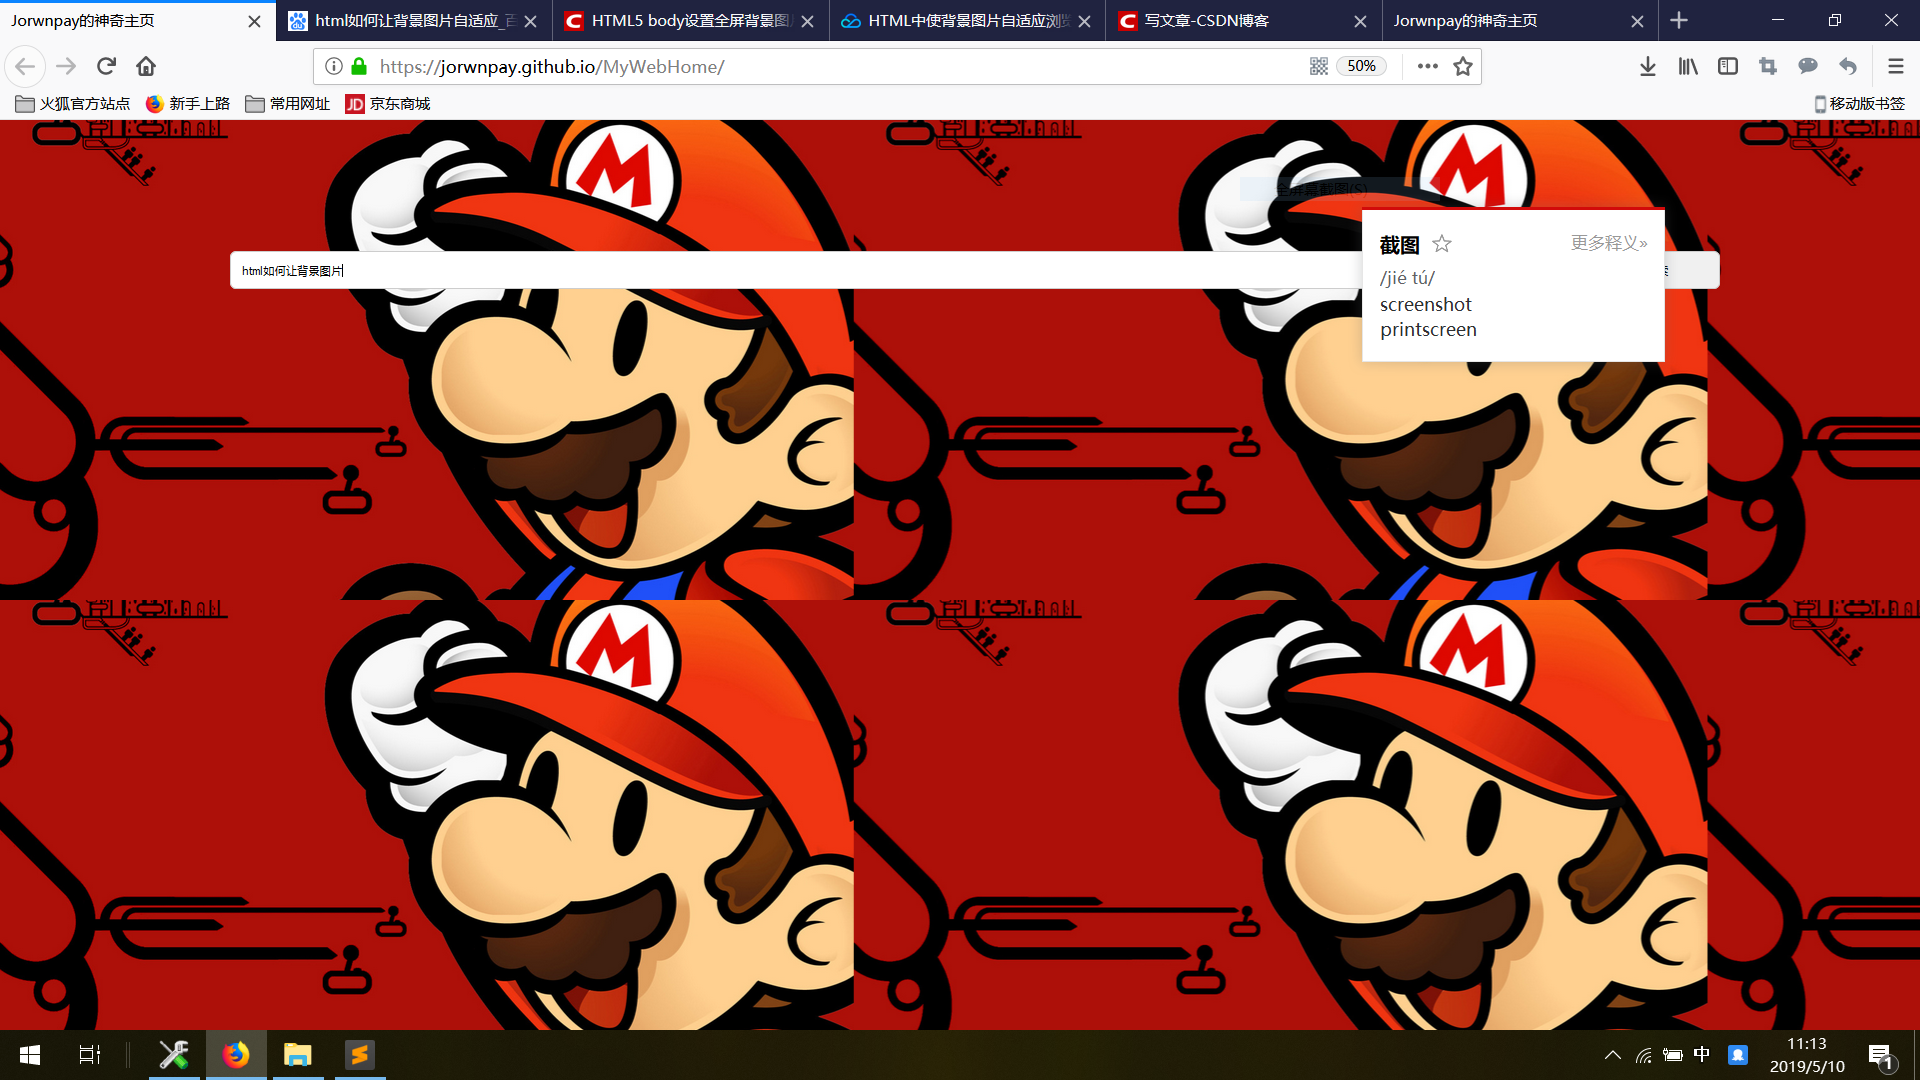Check the battery tray icon
1920x1080 pixels.
click(1672, 1055)
